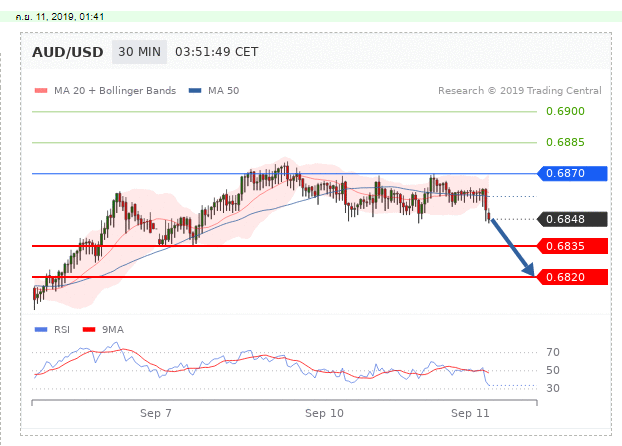
Task: Click the red 0.6835 support tag
Action: coord(572,246)
